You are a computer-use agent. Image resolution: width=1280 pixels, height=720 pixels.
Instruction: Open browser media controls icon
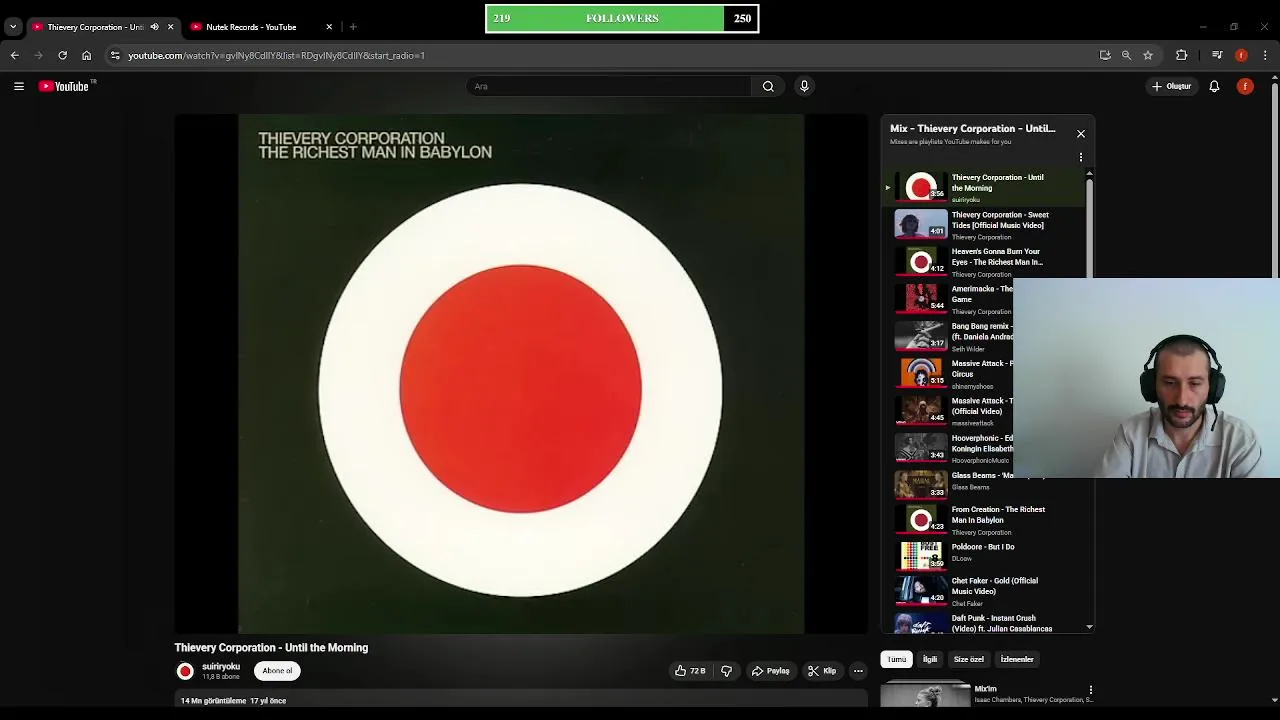click(1217, 55)
